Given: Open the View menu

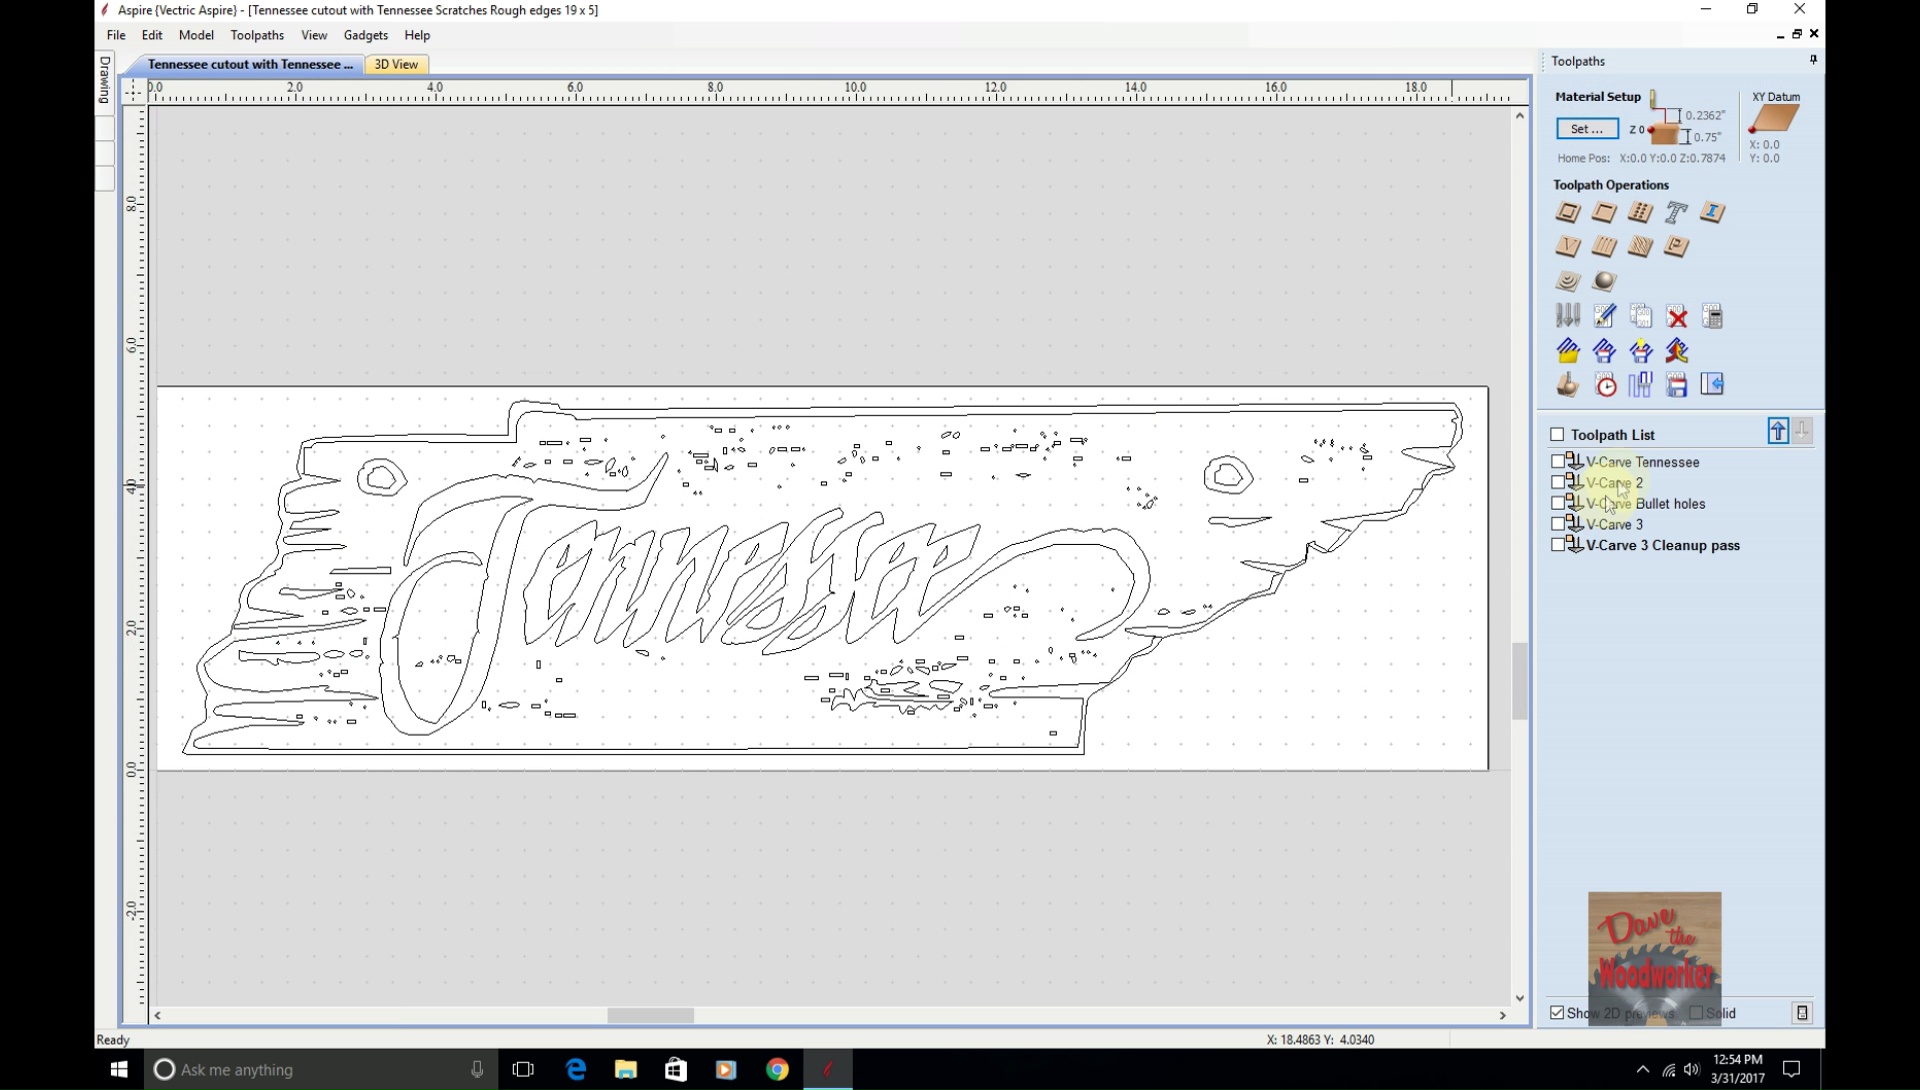Looking at the screenshot, I should [314, 35].
